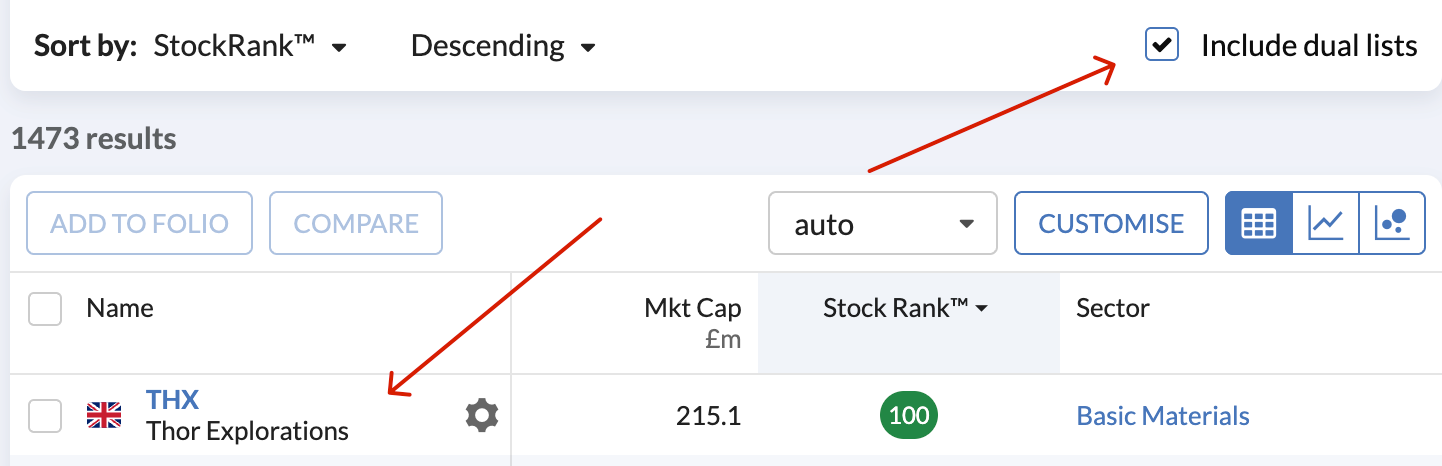Tick the select-all checkbox beside Name
Screen dimensions: 1442x466
[45, 309]
